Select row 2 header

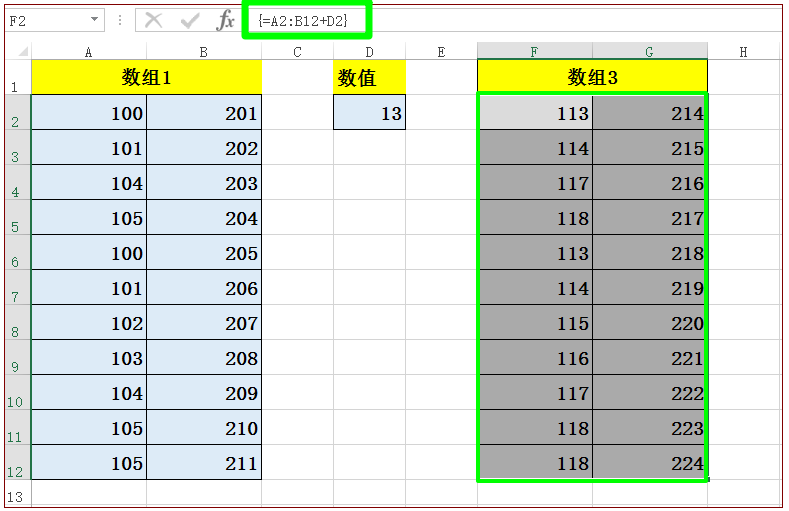click(x=18, y=112)
